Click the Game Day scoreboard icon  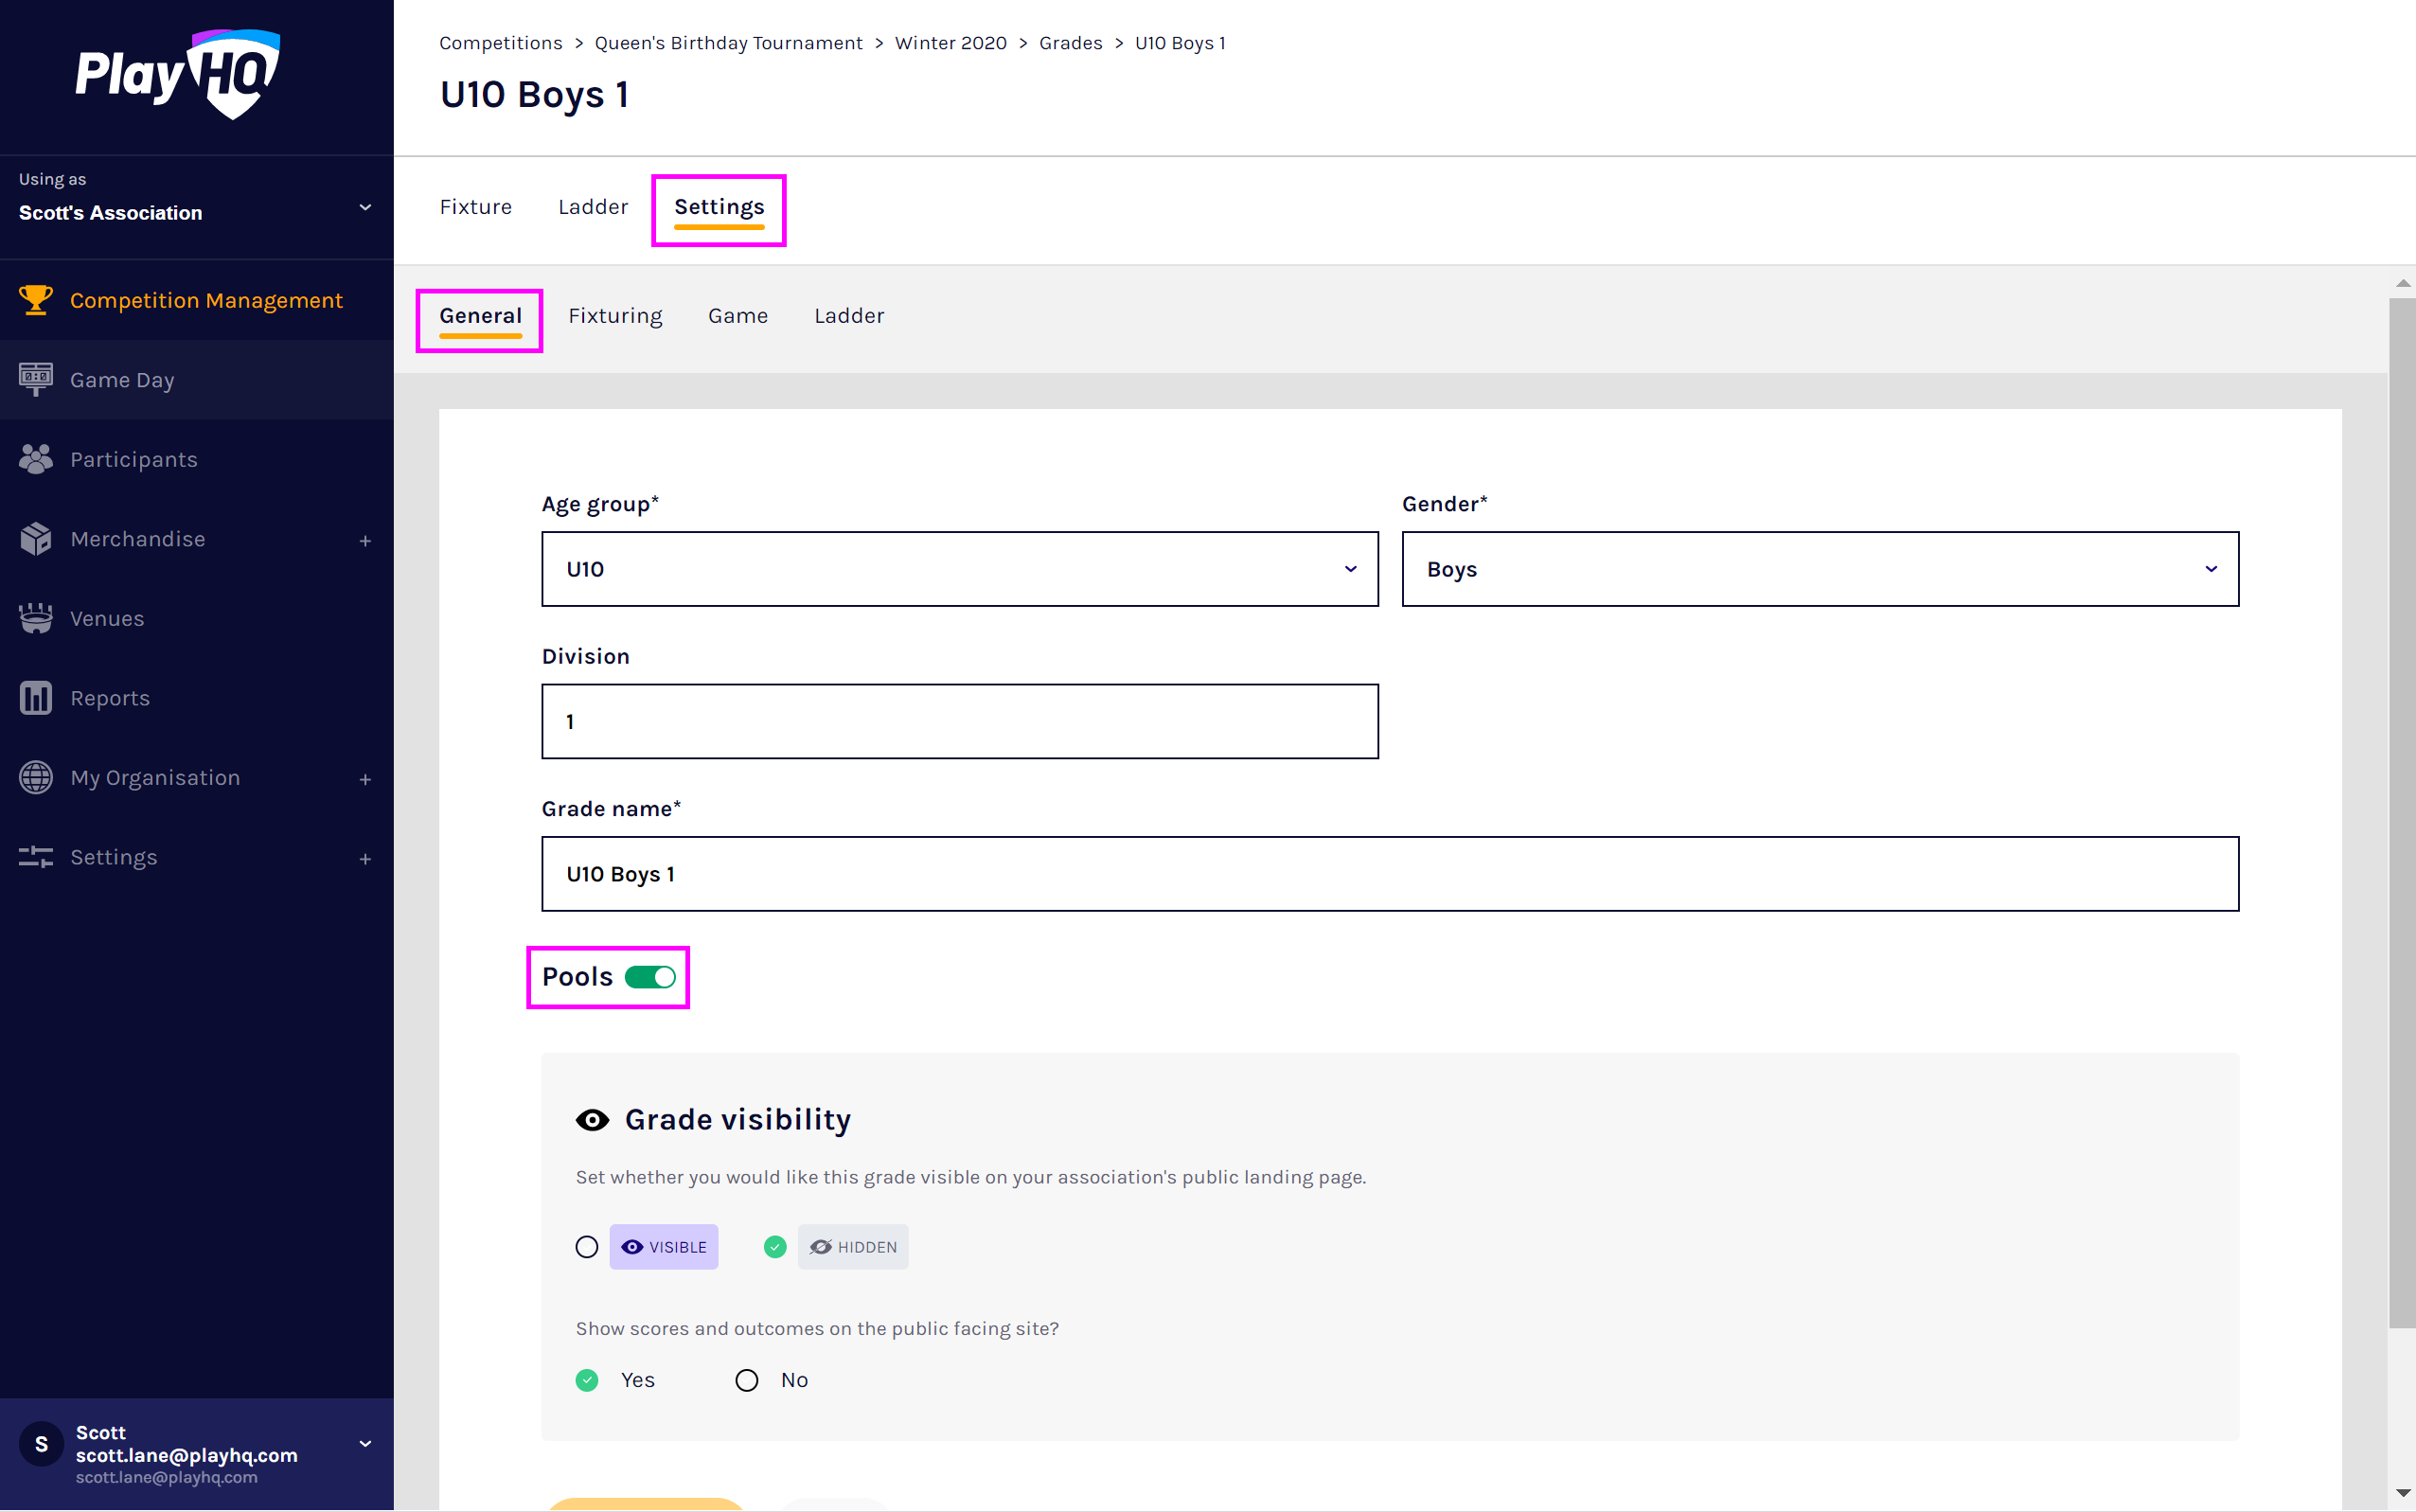(36, 380)
